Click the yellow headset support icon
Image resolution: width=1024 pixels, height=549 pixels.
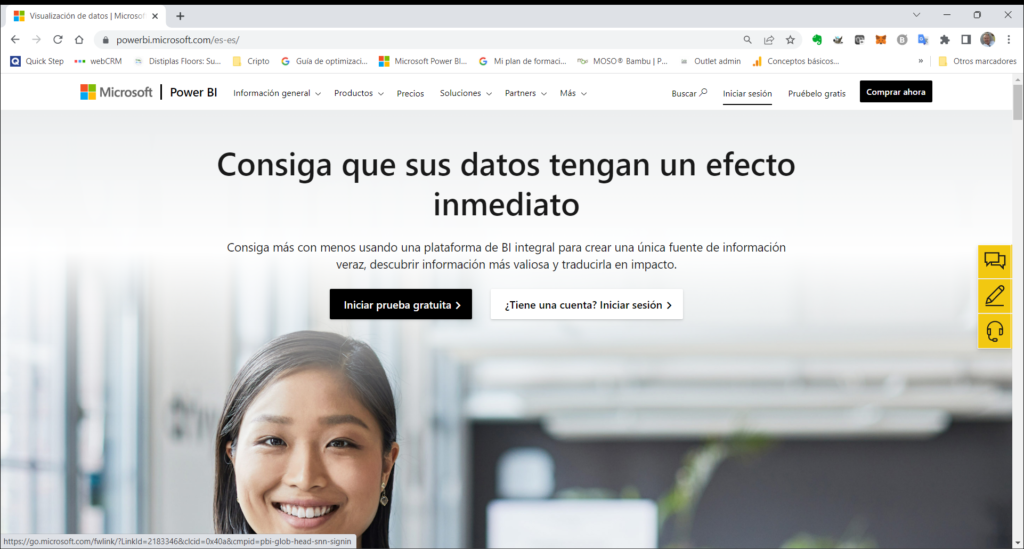[x=995, y=332]
